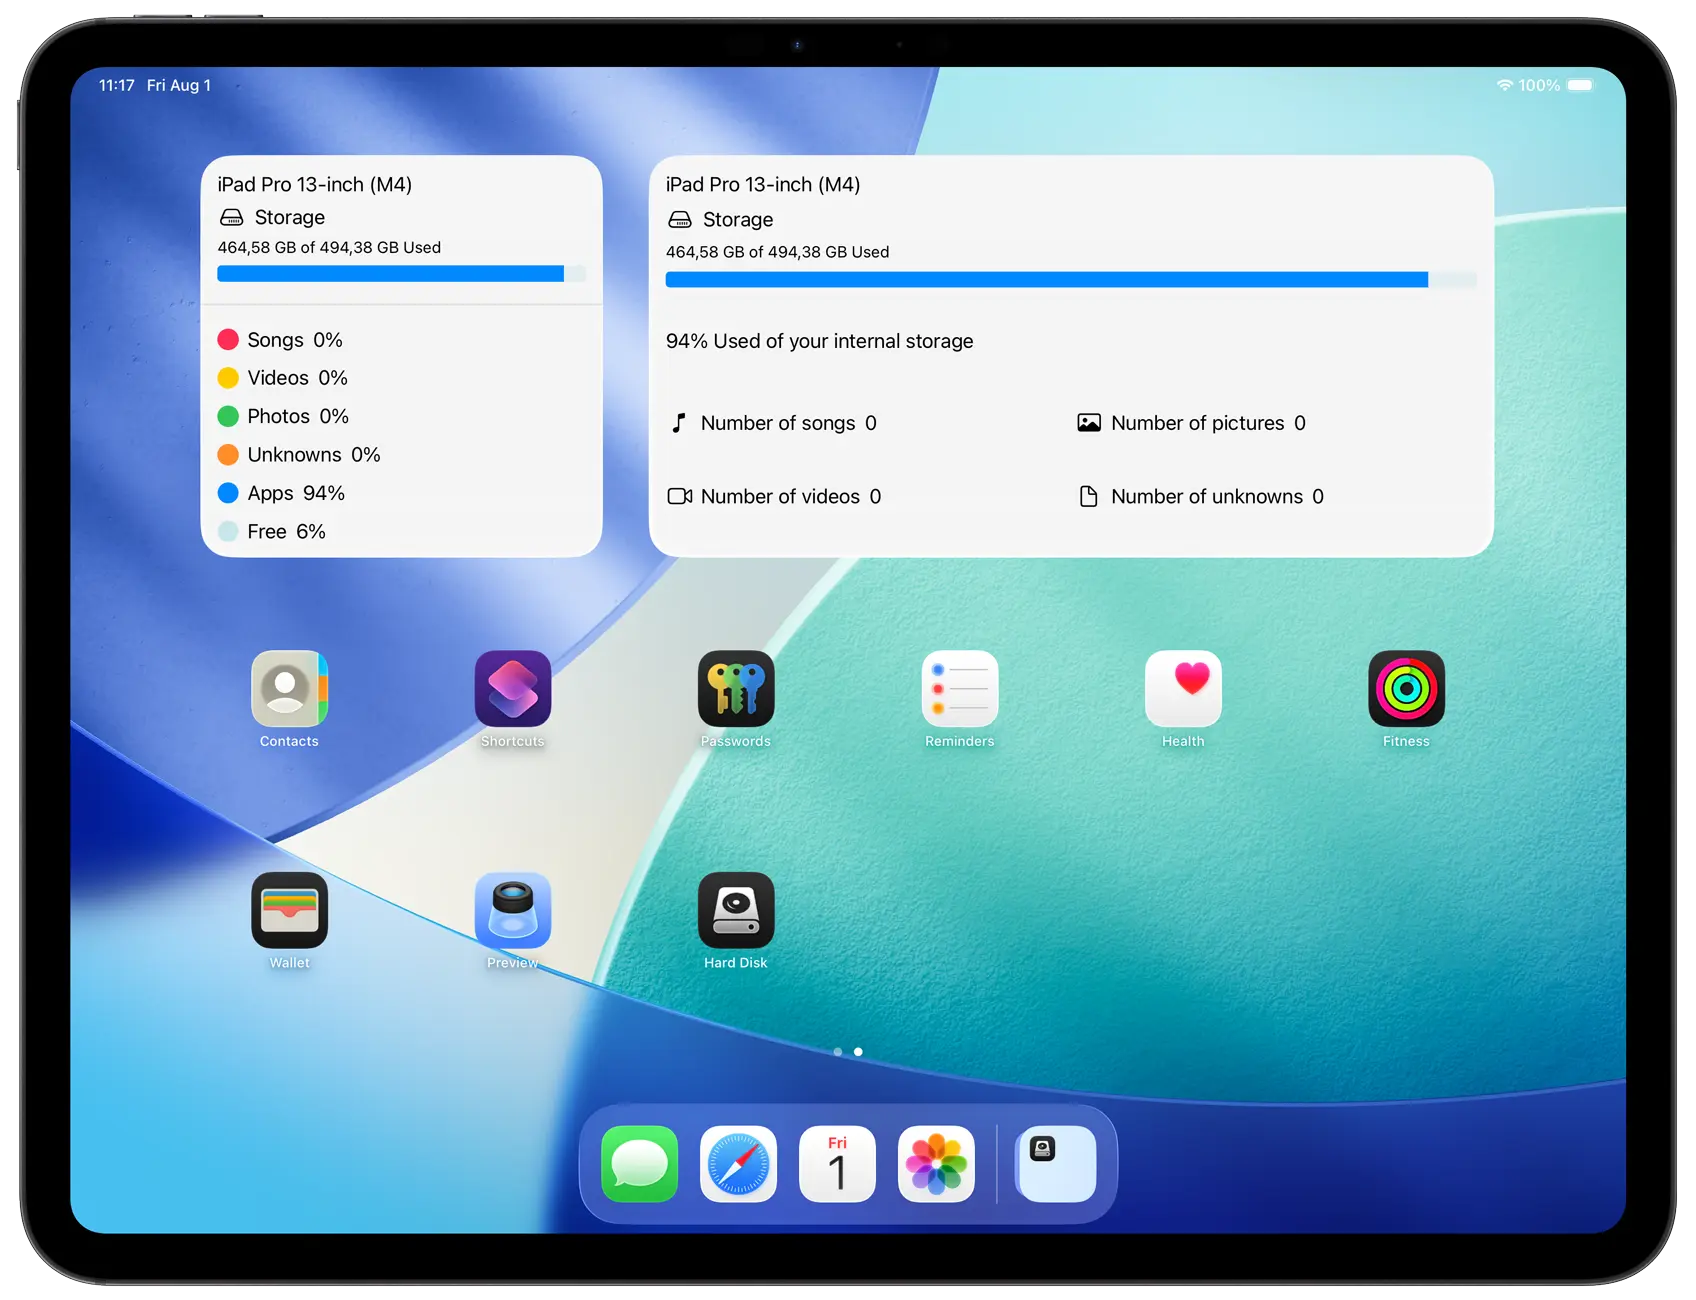Screen dimensions: 1696x1300
Task: Tap the pale Free color dot
Action: (x=228, y=531)
